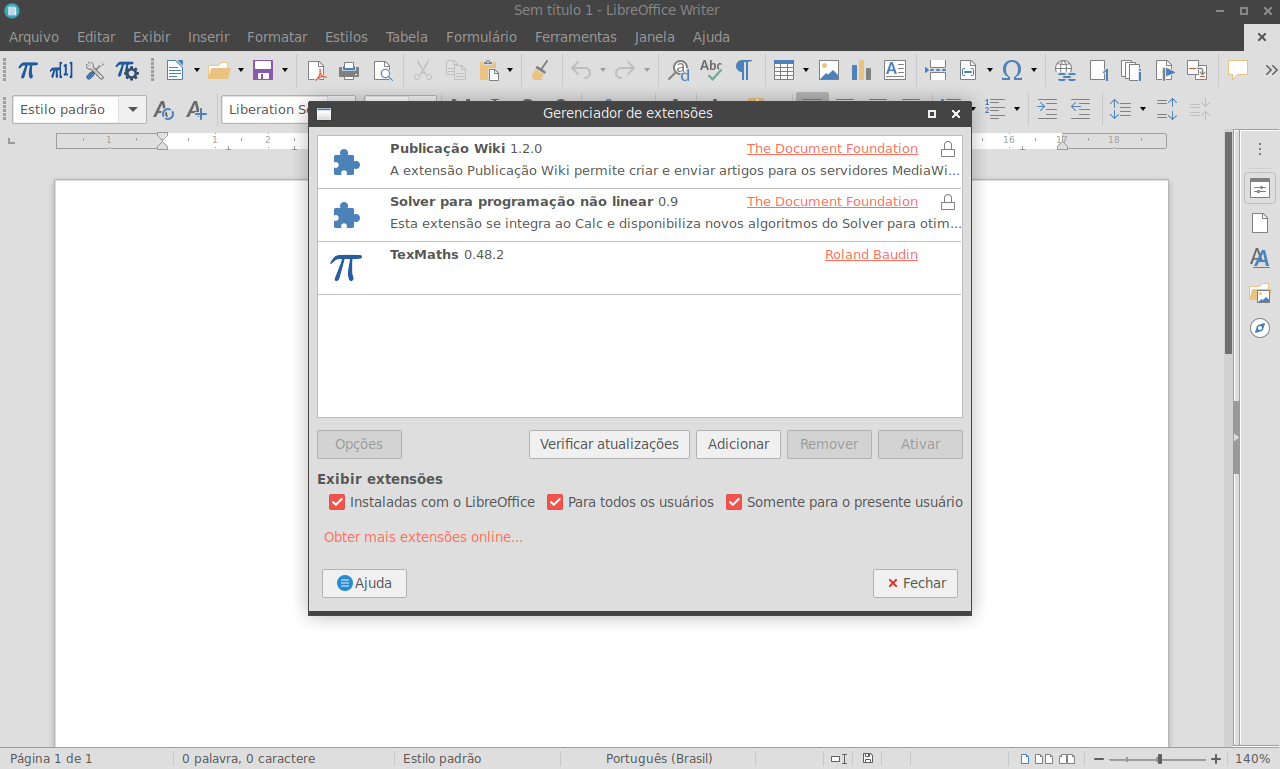Expand the Special Character dropdown arrow

[x=1034, y=70]
